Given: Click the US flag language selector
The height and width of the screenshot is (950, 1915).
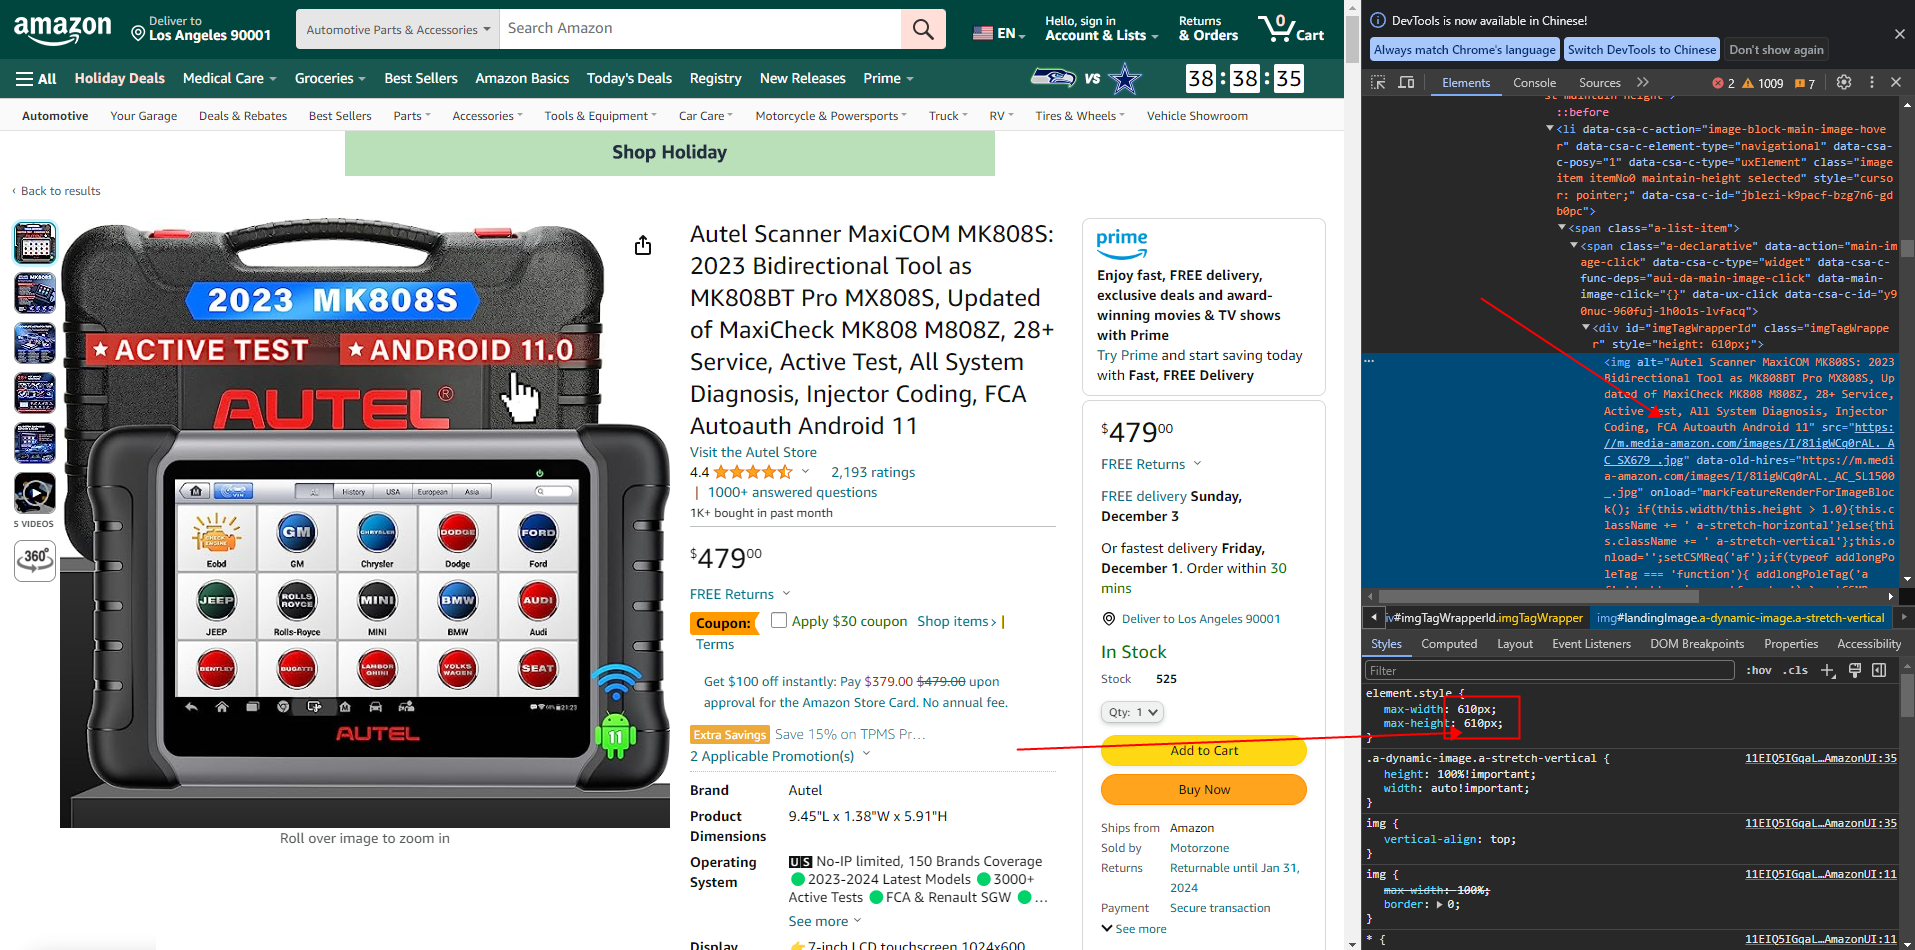Looking at the screenshot, I should click(999, 33).
